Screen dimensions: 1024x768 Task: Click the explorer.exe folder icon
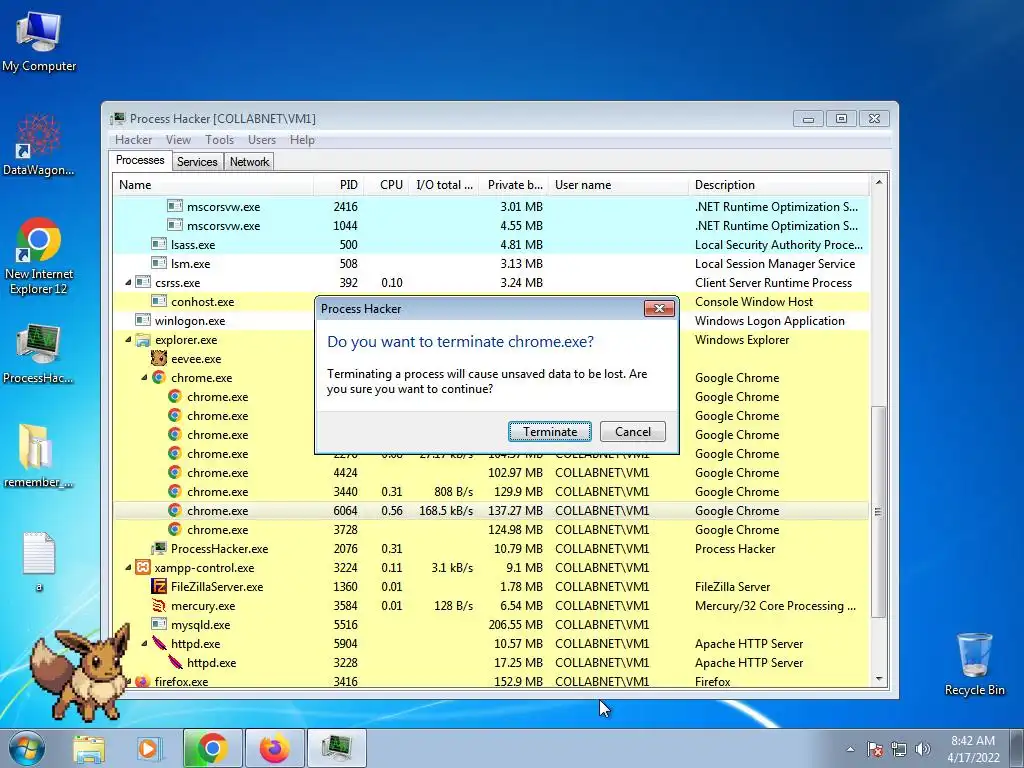[x=143, y=340]
